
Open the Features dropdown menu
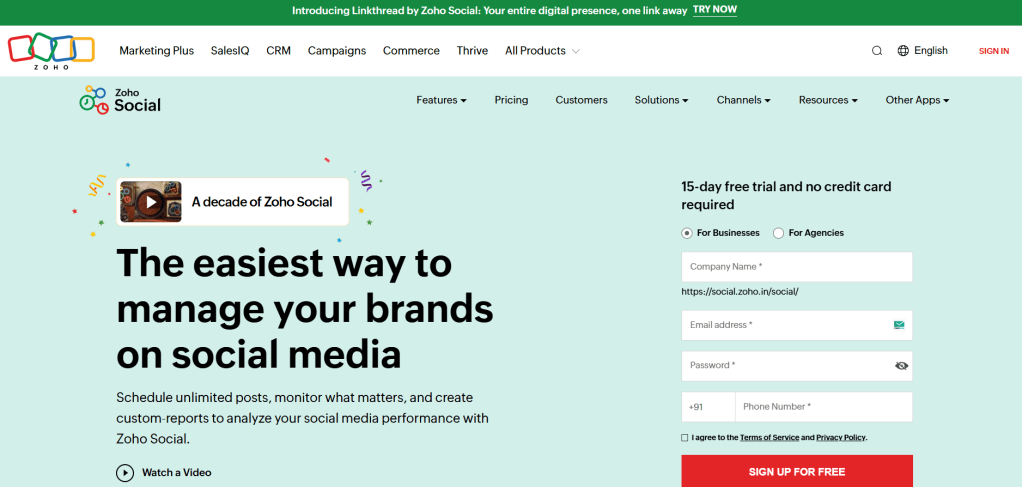(x=441, y=100)
